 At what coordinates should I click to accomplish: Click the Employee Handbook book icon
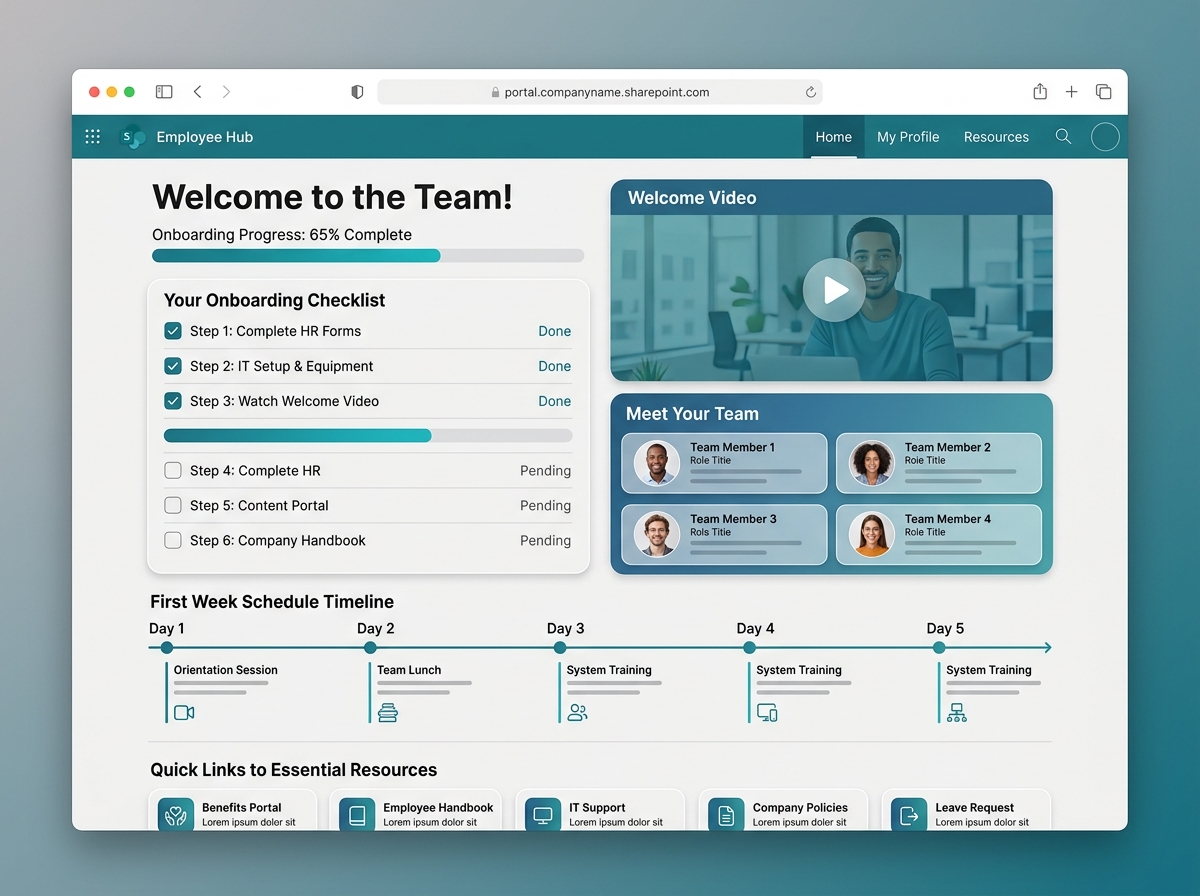click(357, 815)
